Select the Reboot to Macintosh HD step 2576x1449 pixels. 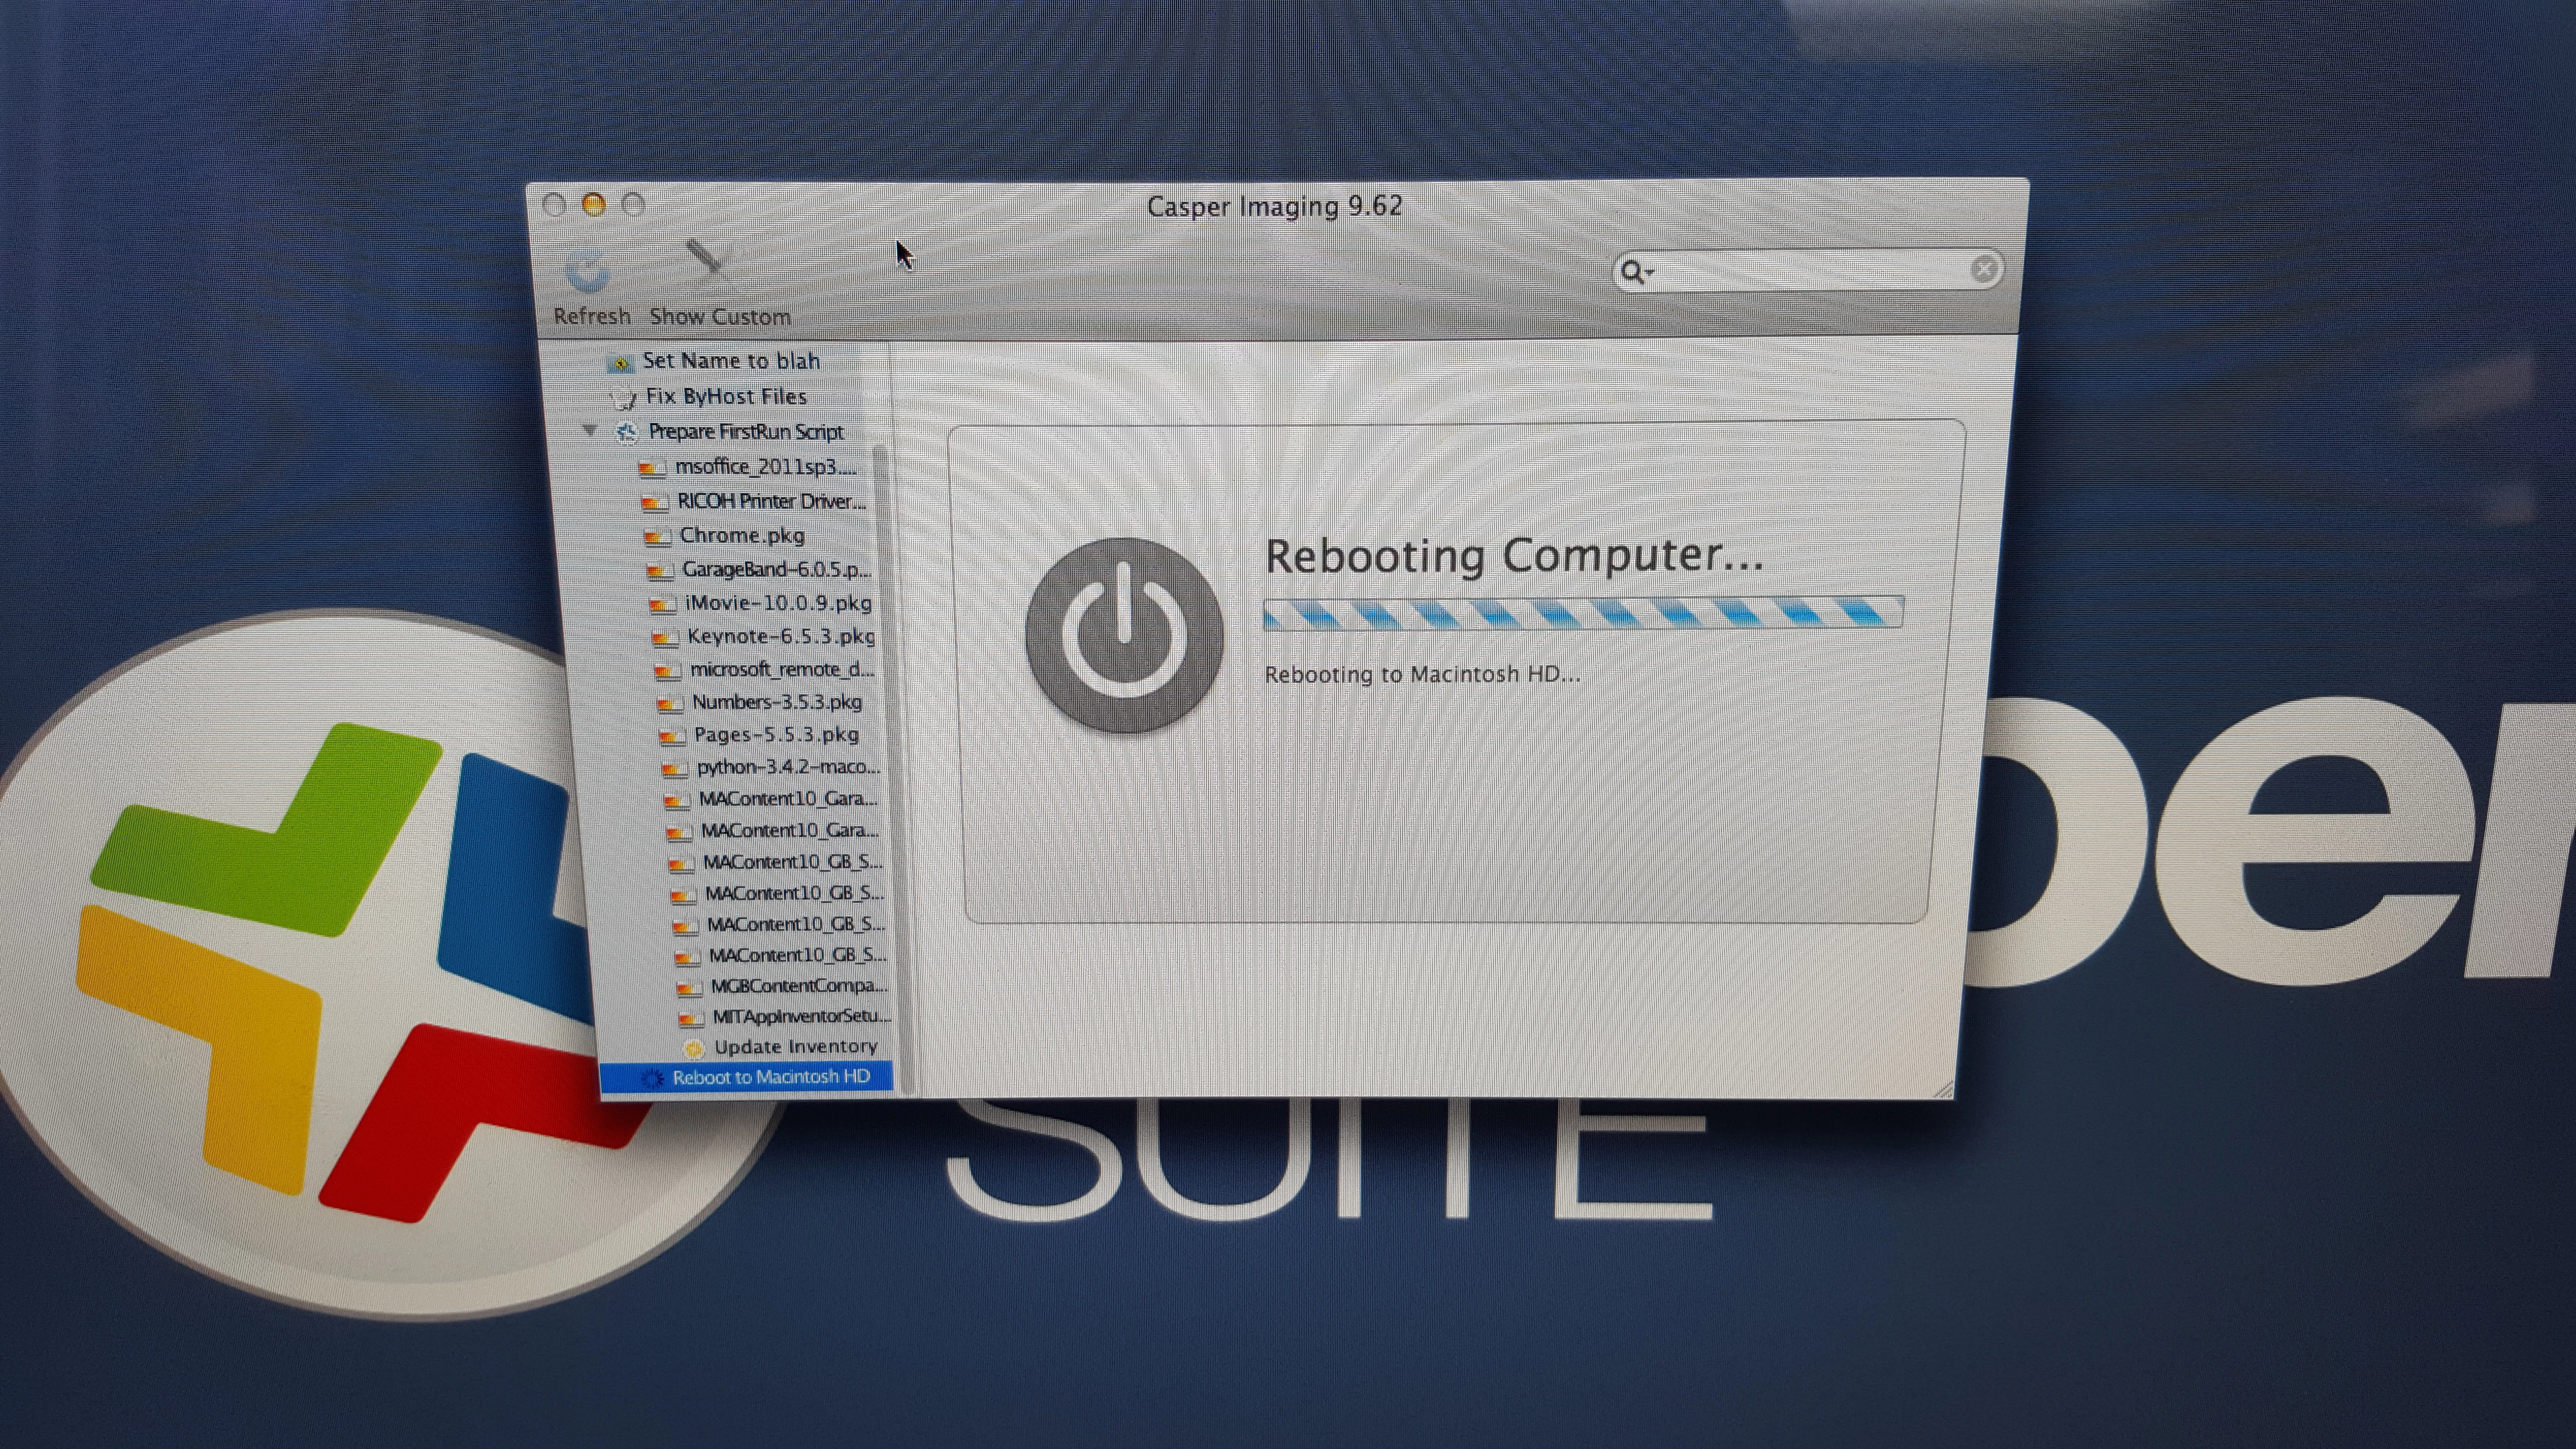click(x=770, y=1077)
